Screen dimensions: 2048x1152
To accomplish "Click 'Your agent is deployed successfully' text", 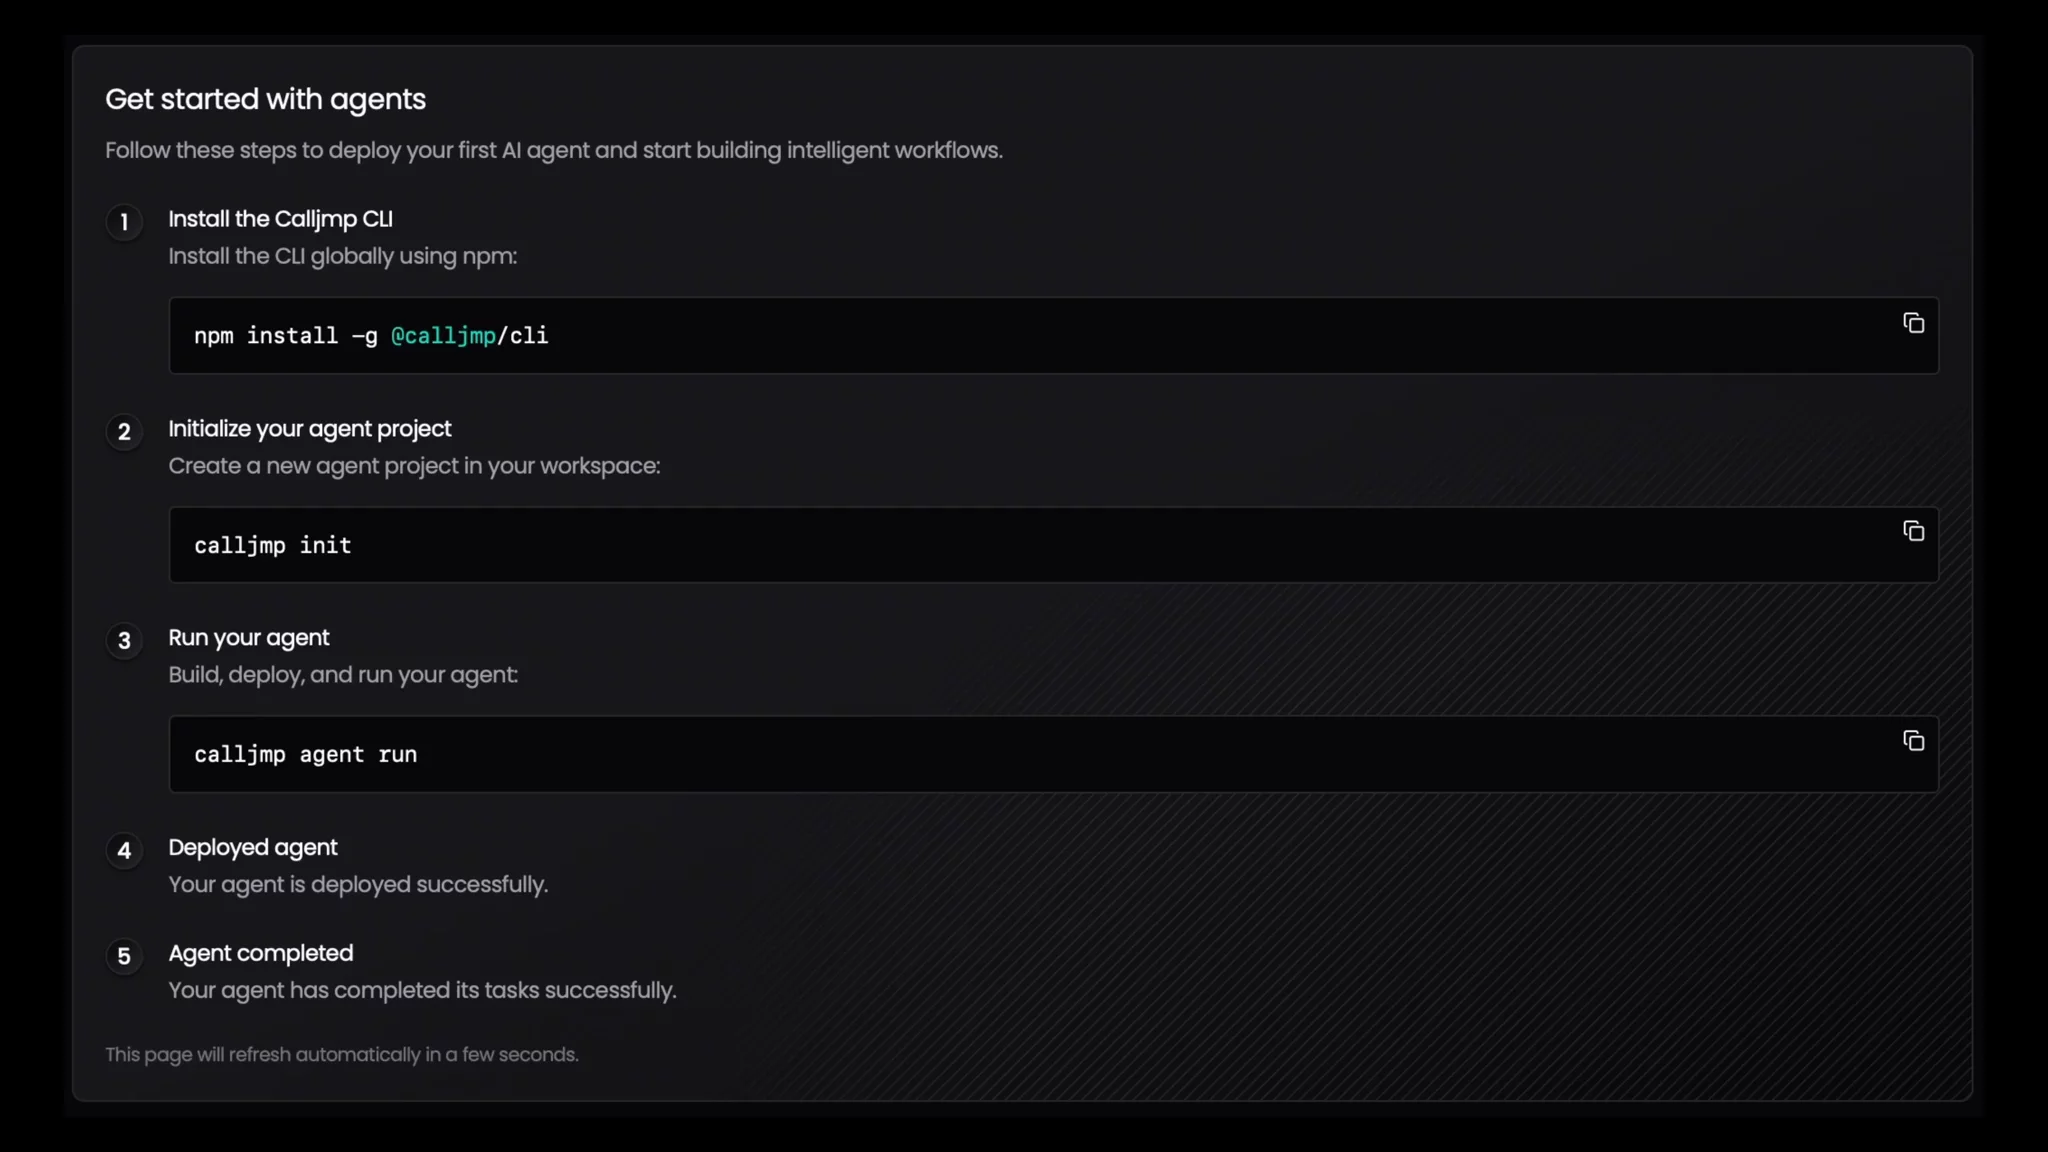I will click(x=357, y=885).
